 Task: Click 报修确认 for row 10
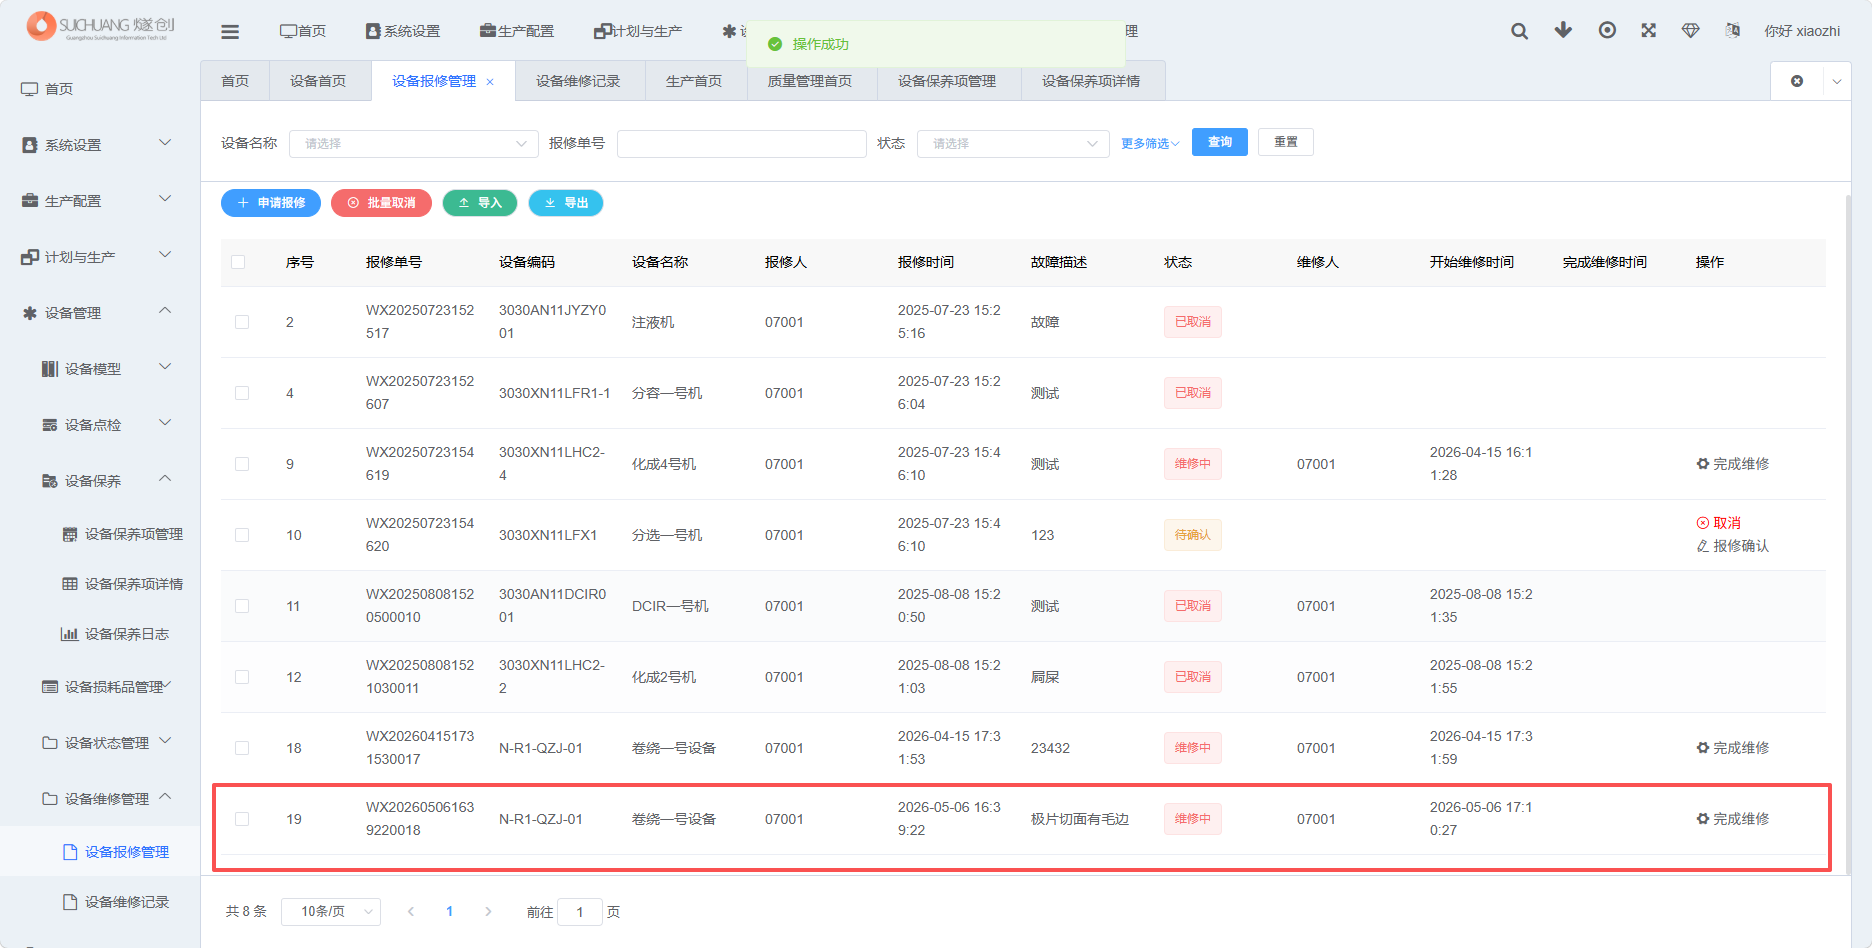pos(1733,546)
